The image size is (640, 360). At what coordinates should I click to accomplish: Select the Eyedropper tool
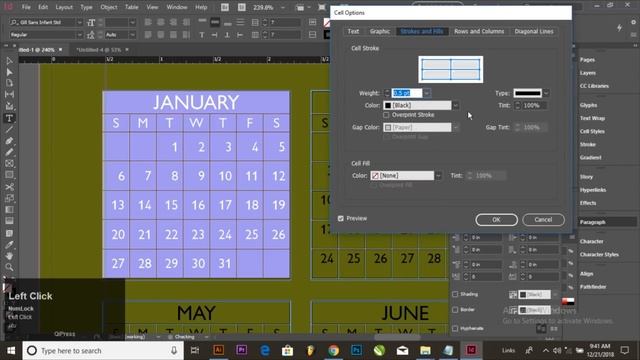point(9,244)
